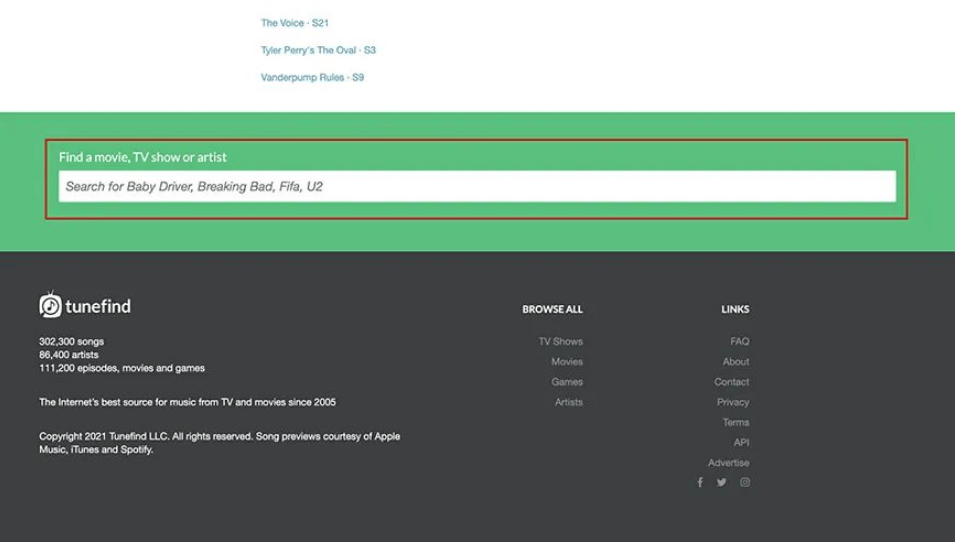Screen dimensions: 955x543
Task: Open the FAQ link
Action: point(739,342)
